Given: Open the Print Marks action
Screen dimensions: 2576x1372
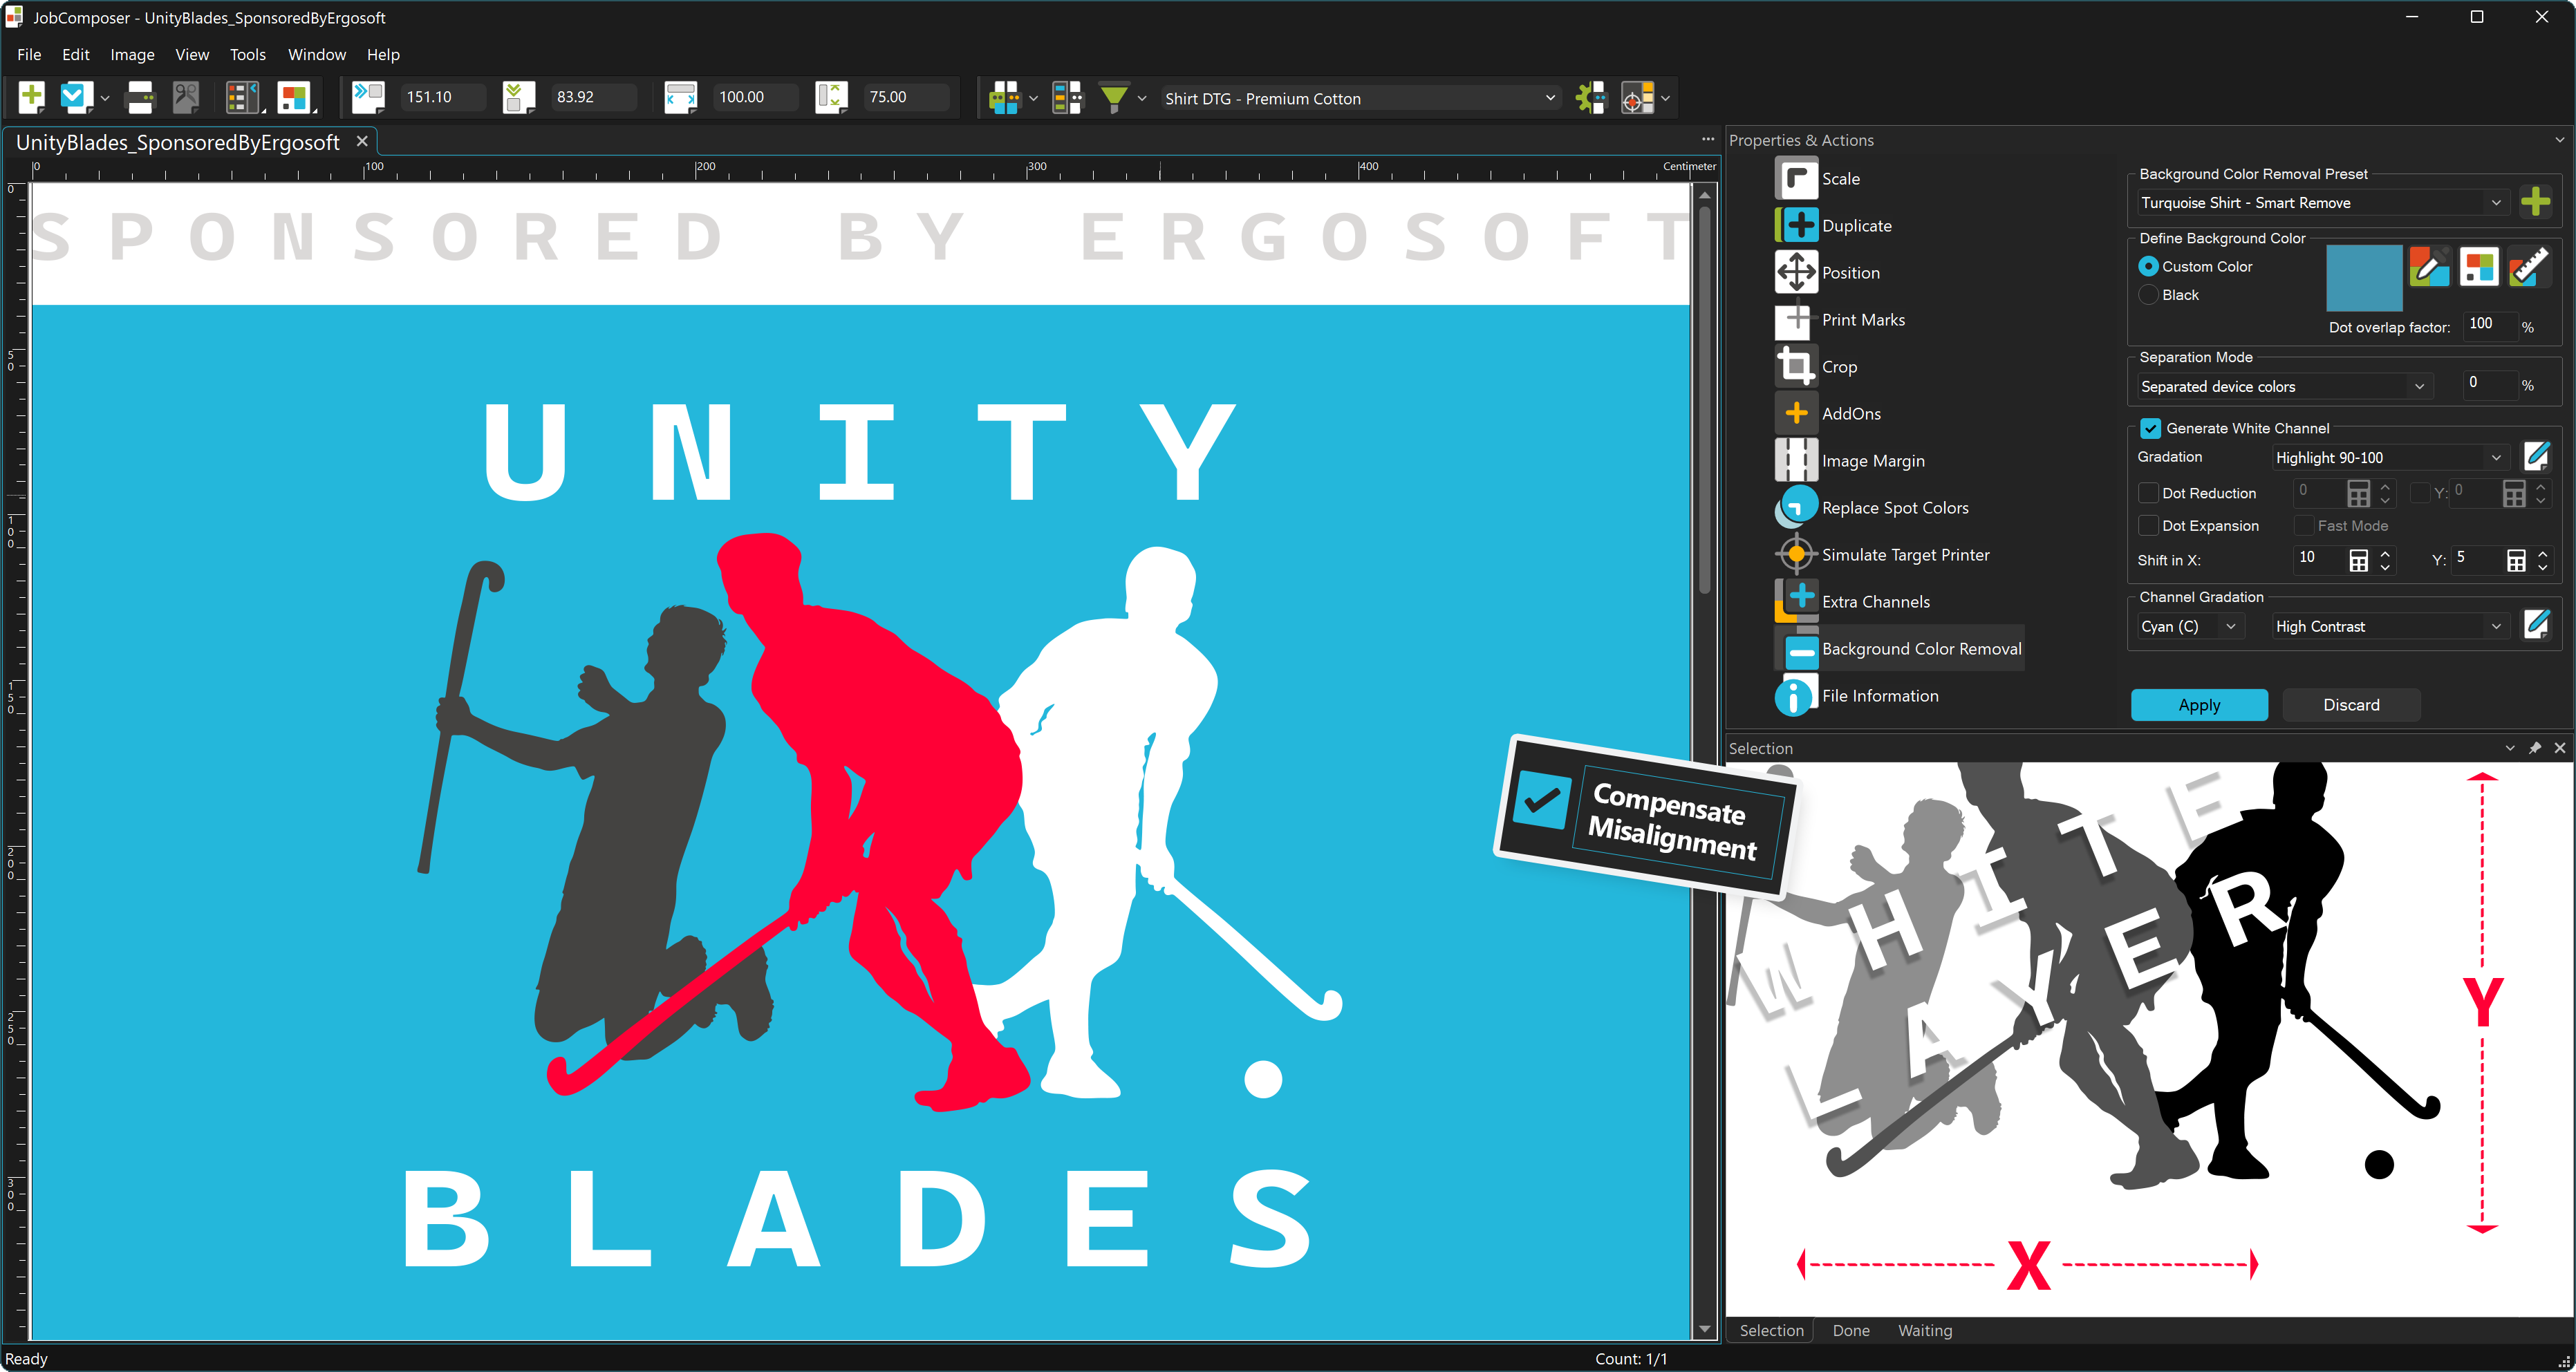Looking at the screenshot, I should coord(1862,319).
